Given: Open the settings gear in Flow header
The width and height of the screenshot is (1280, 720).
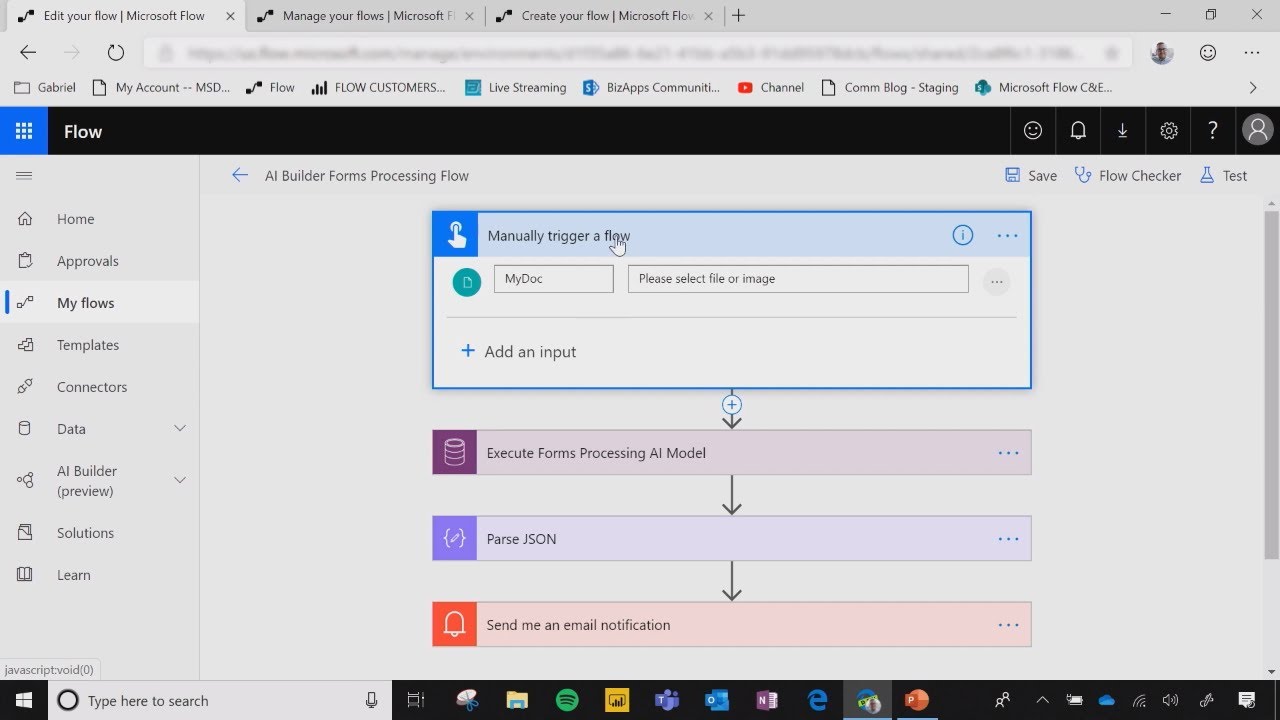Looking at the screenshot, I should (x=1168, y=131).
